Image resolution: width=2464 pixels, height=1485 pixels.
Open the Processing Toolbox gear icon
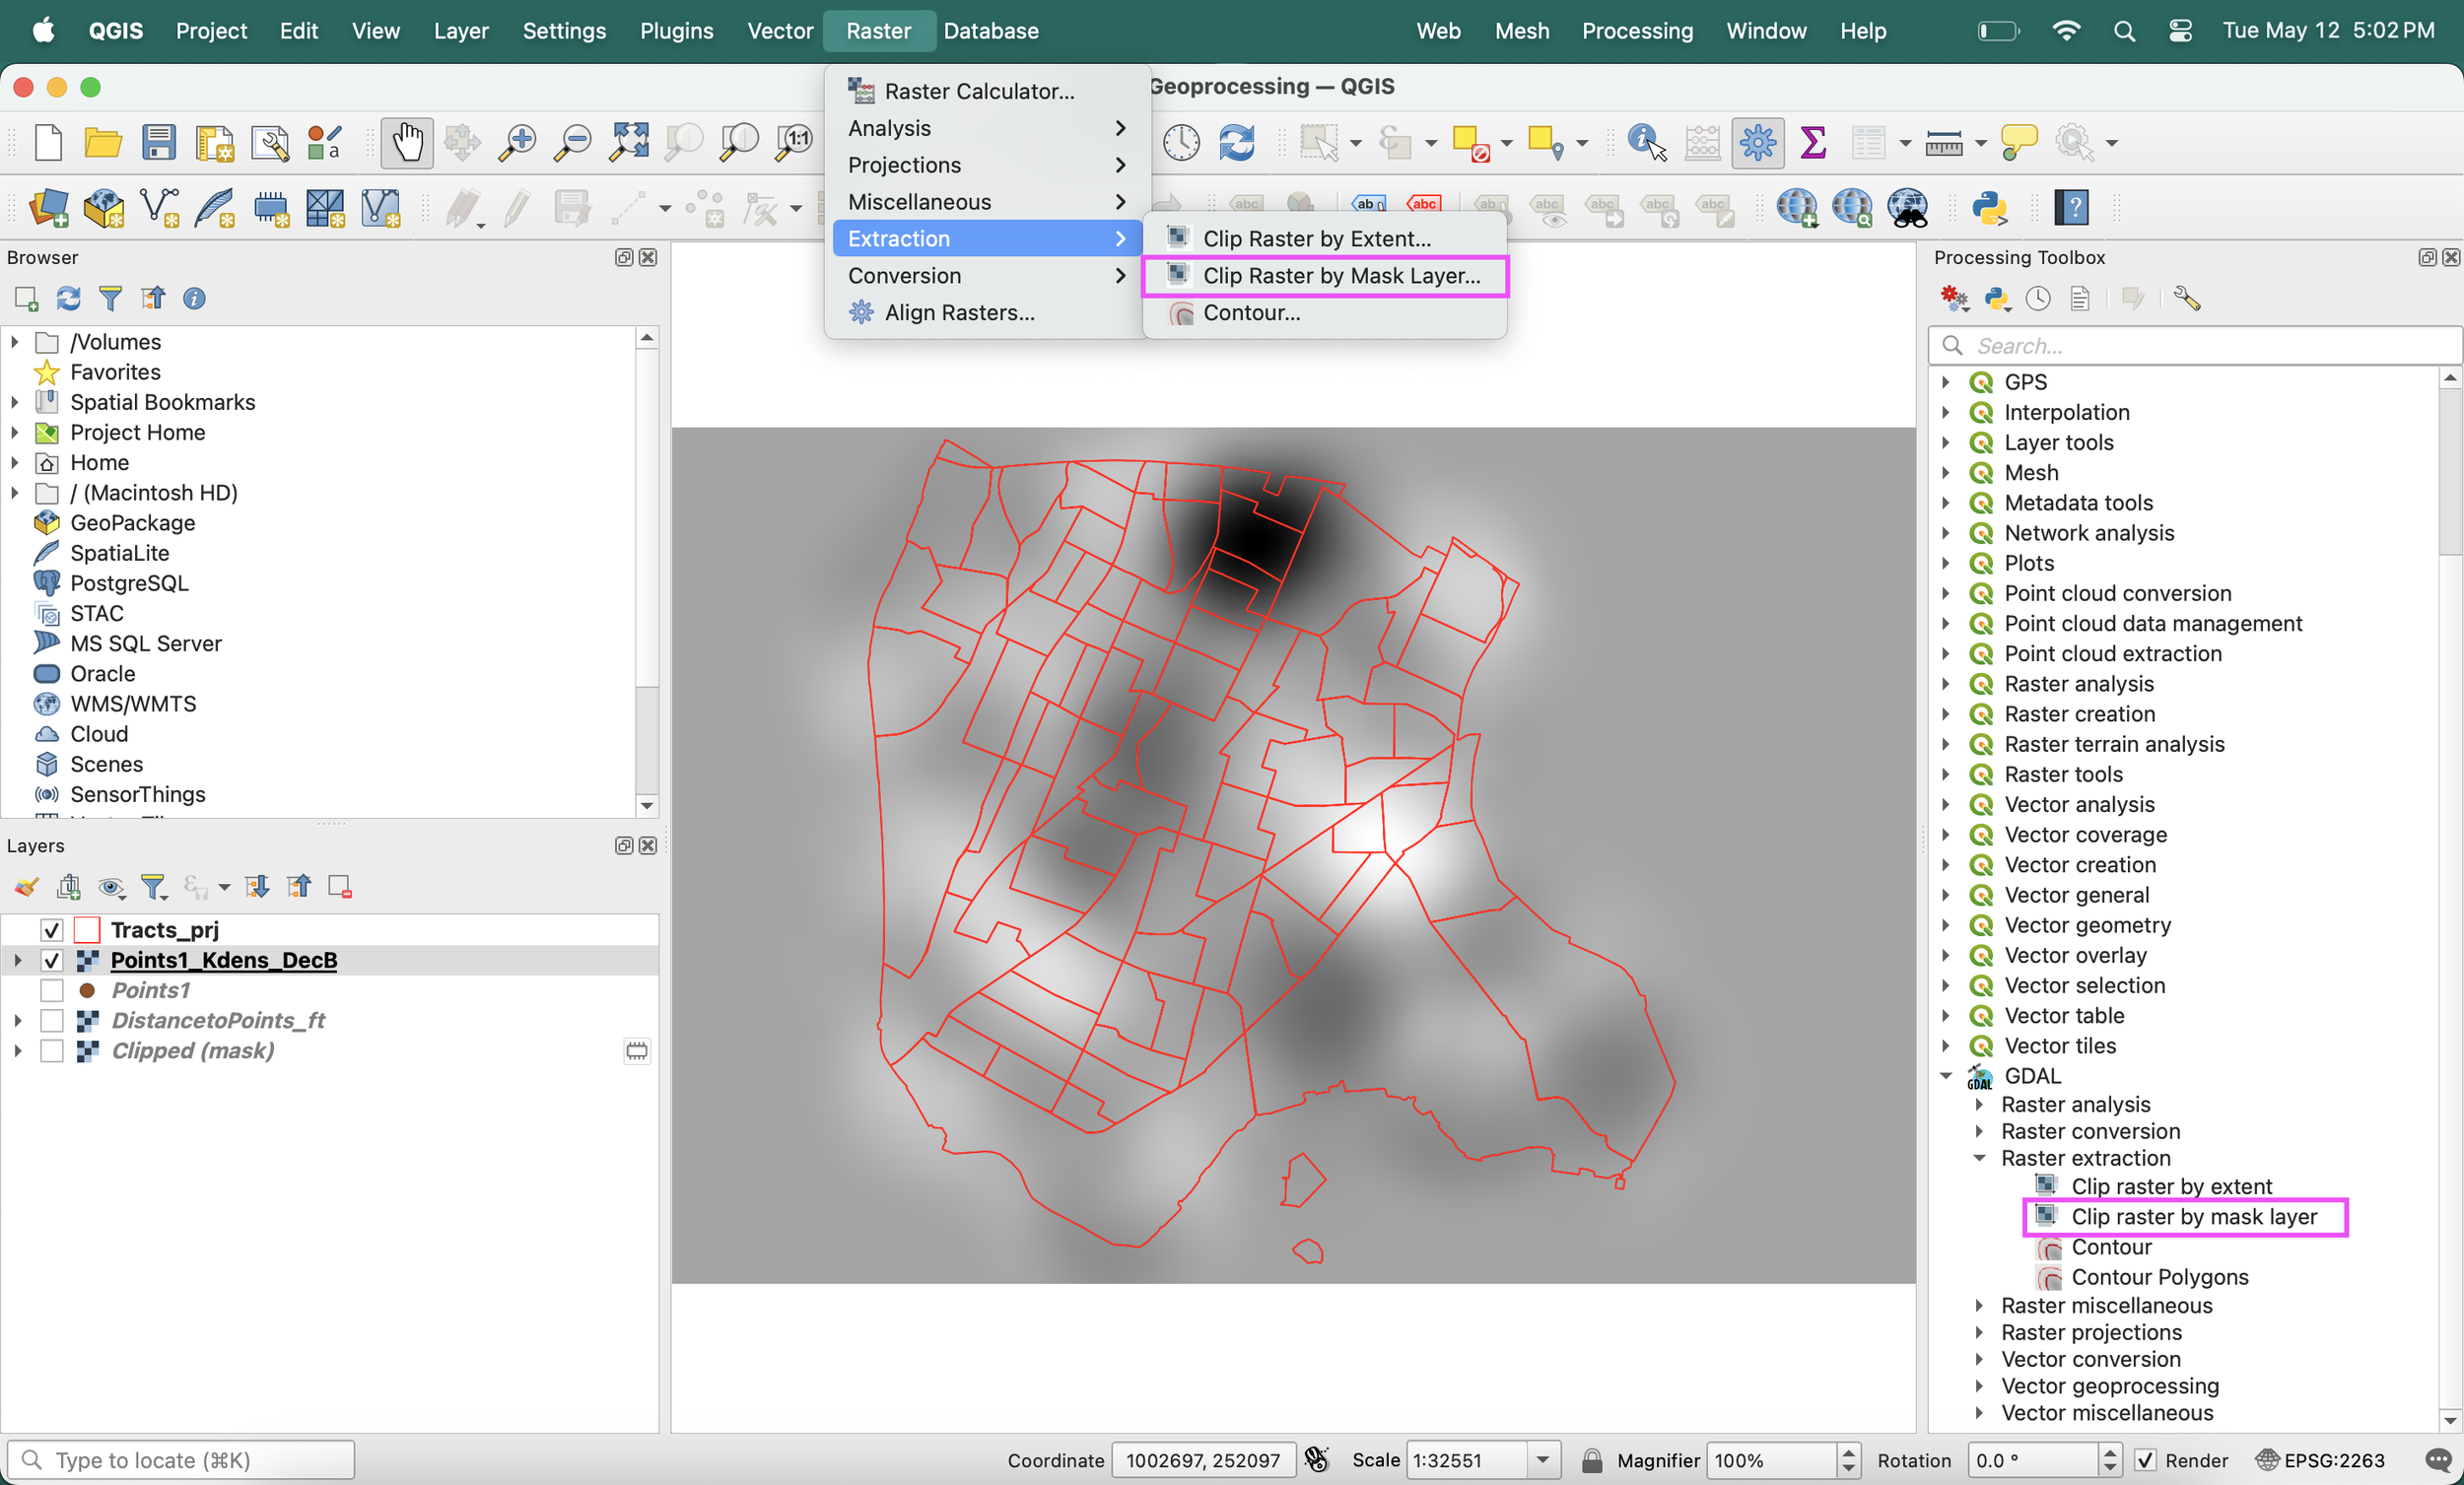[x=1758, y=143]
